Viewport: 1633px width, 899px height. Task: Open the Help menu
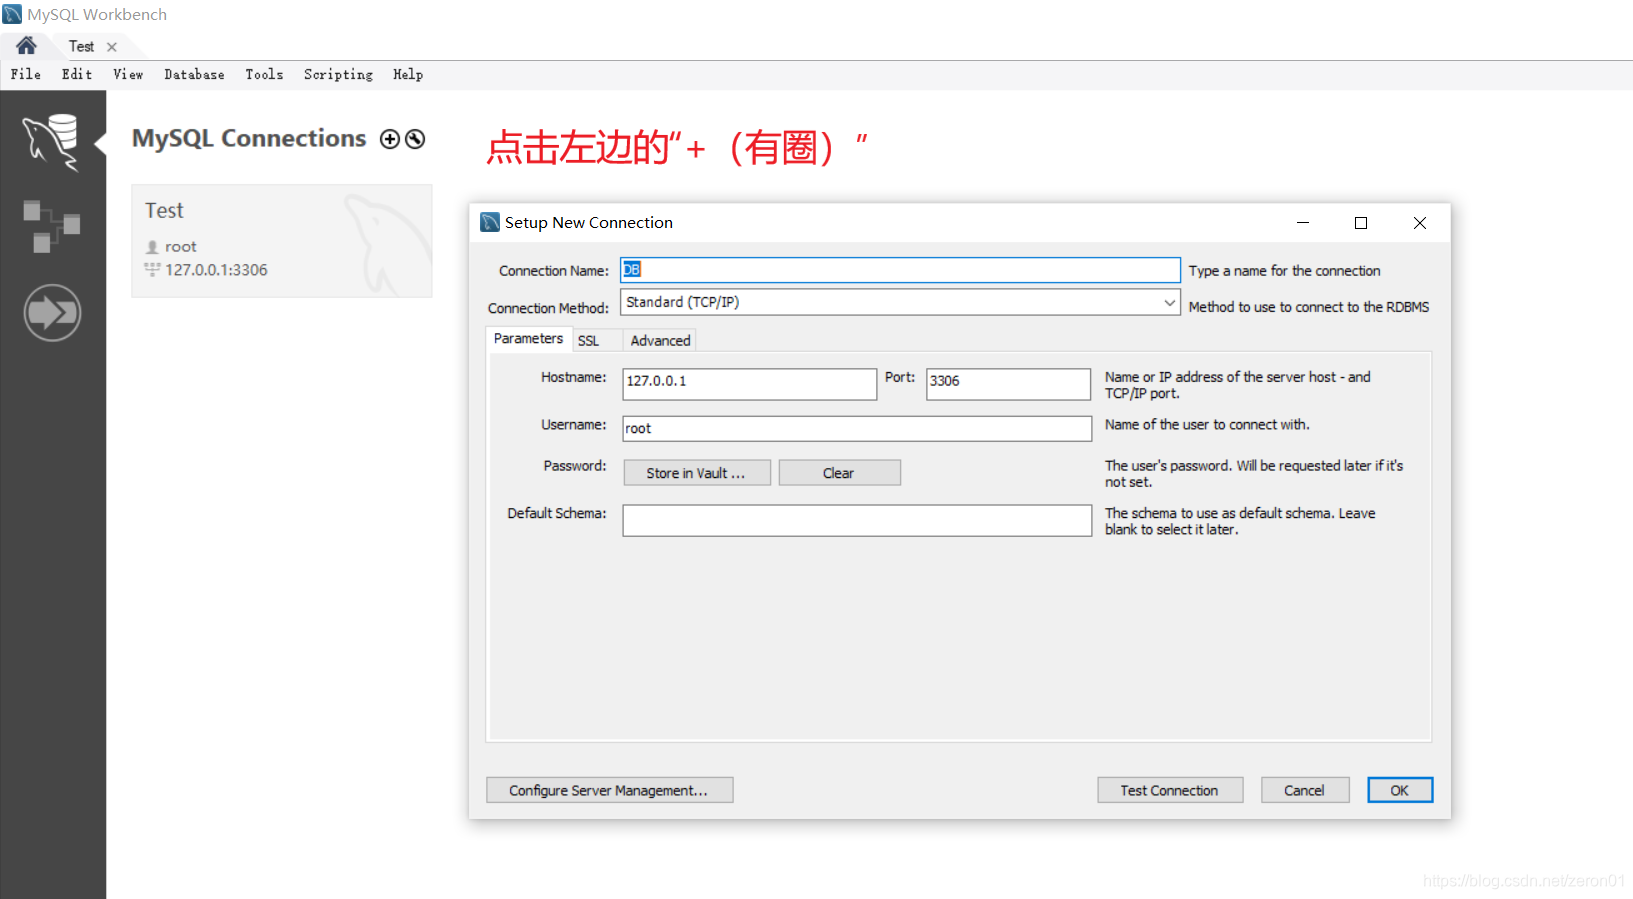[x=408, y=74]
